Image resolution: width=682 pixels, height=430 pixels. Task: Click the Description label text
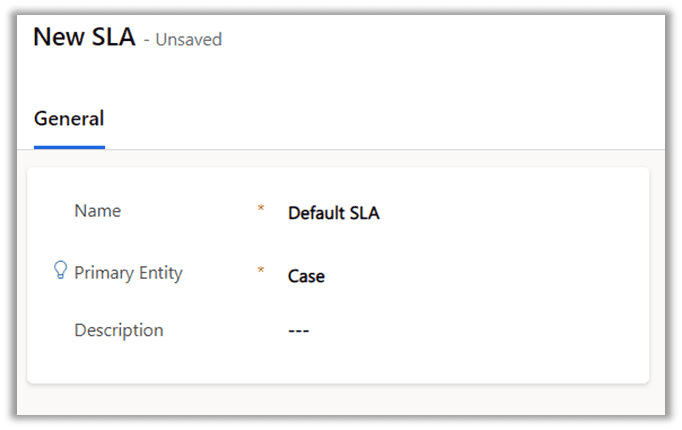coord(119,330)
